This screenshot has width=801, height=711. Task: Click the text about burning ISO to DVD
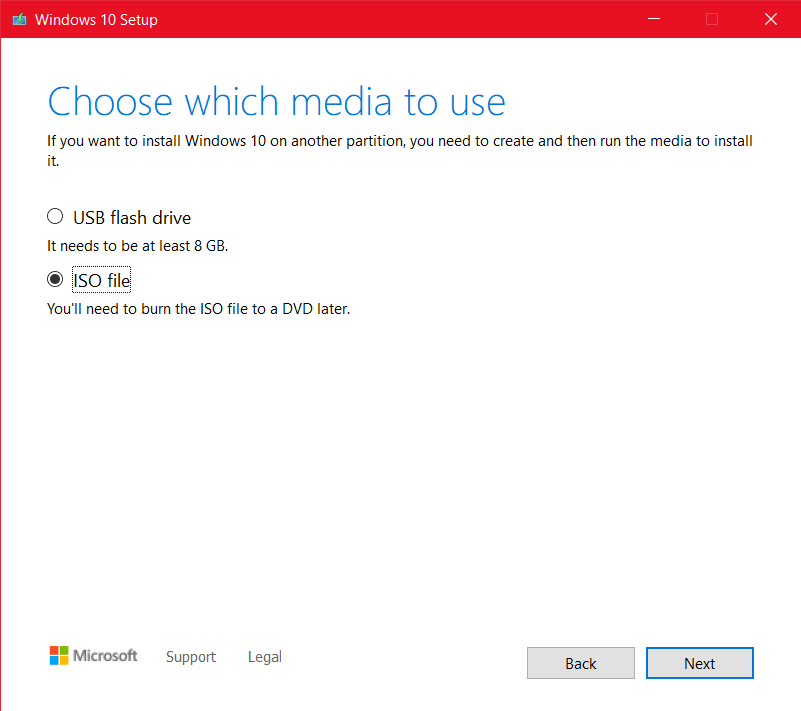click(198, 309)
